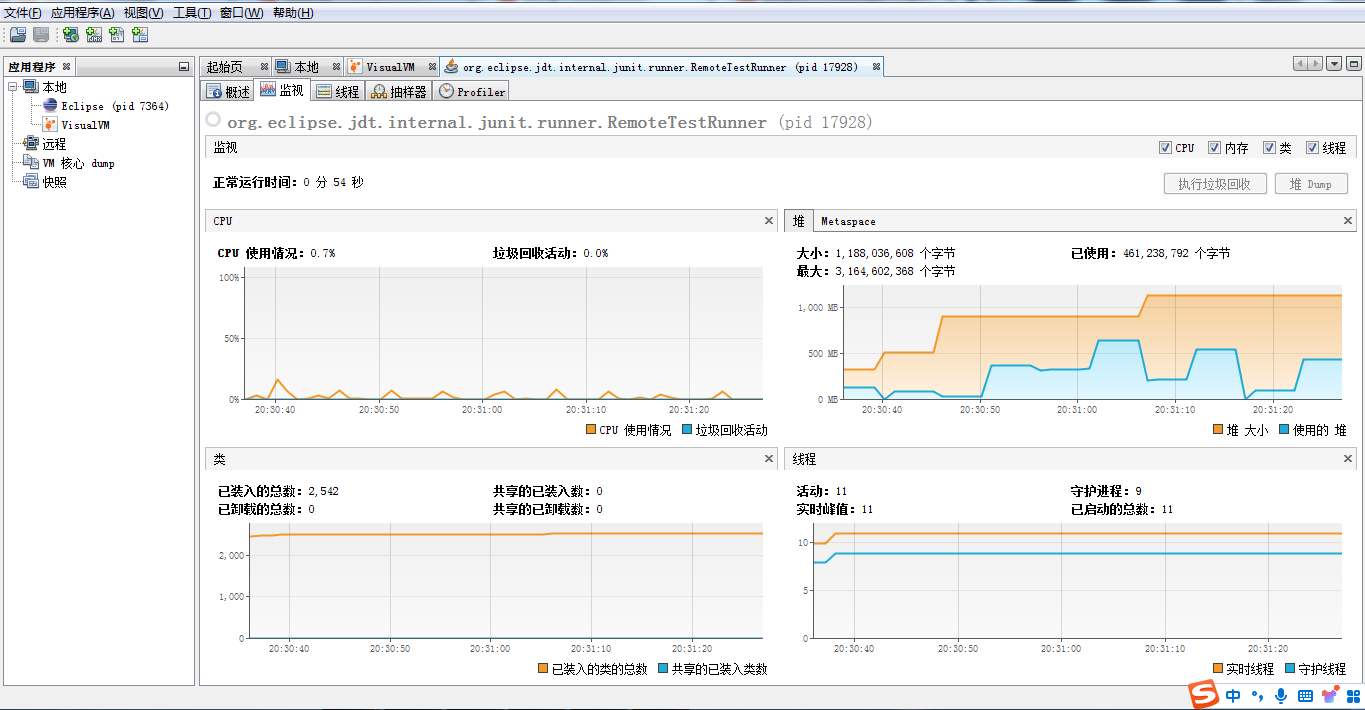Click the Load snapshot toolbar icon
This screenshot has width=1365, height=710.
[18, 35]
